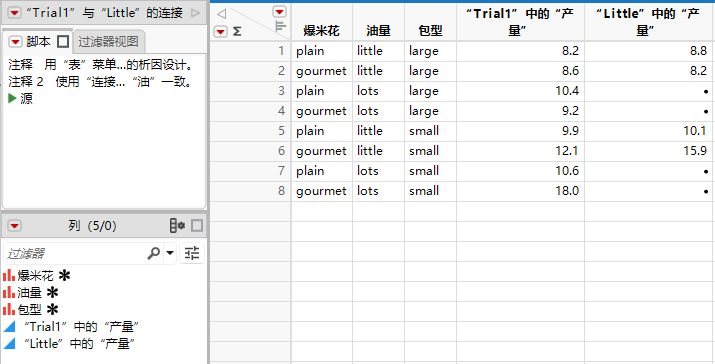The width and height of the screenshot is (715, 364).
Task: Click the cell with value 10.6
Action: tap(520, 171)
